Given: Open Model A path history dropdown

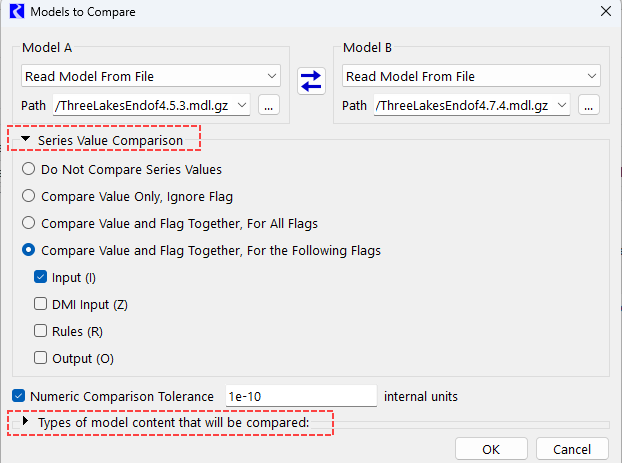Looking at the screenshot, I should 243,104.
